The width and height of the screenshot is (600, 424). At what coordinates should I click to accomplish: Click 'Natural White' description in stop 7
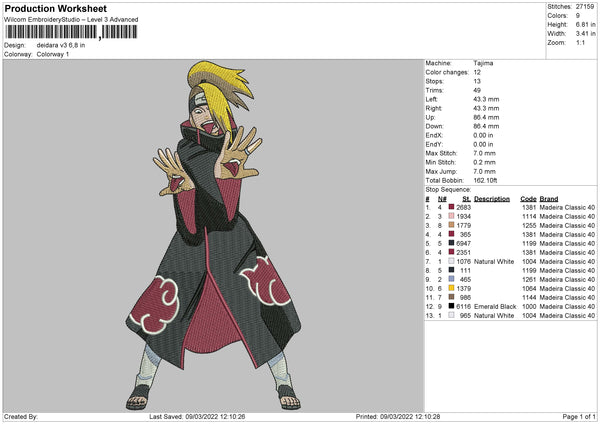point(494,261)
